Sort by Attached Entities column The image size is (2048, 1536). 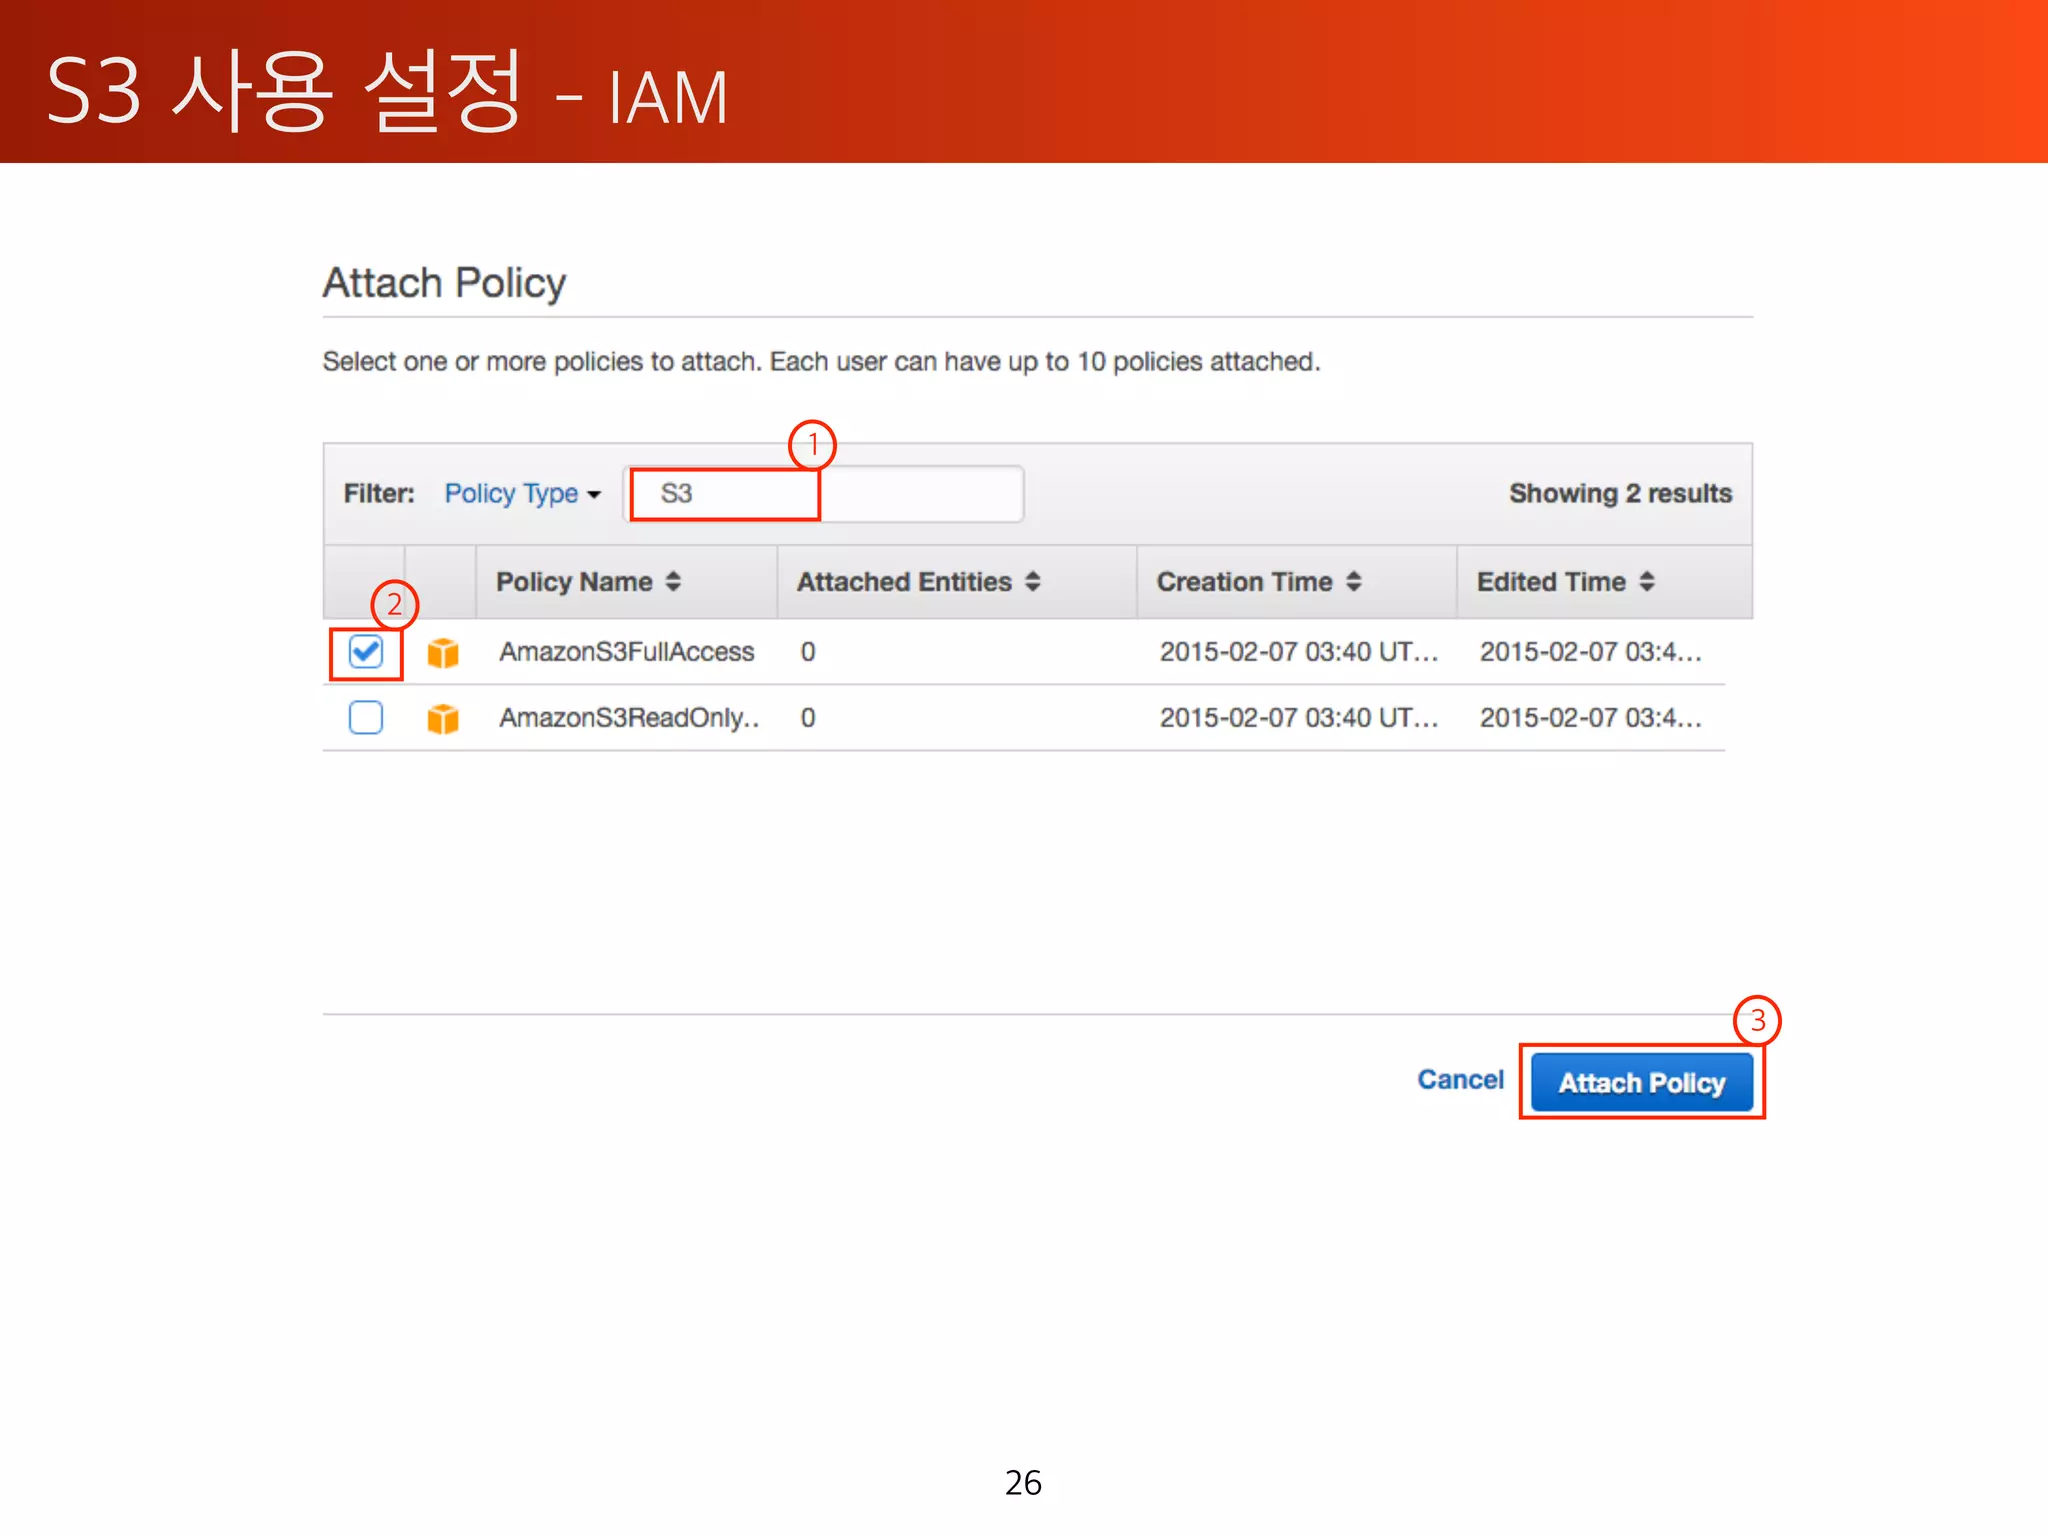[918, 581]
